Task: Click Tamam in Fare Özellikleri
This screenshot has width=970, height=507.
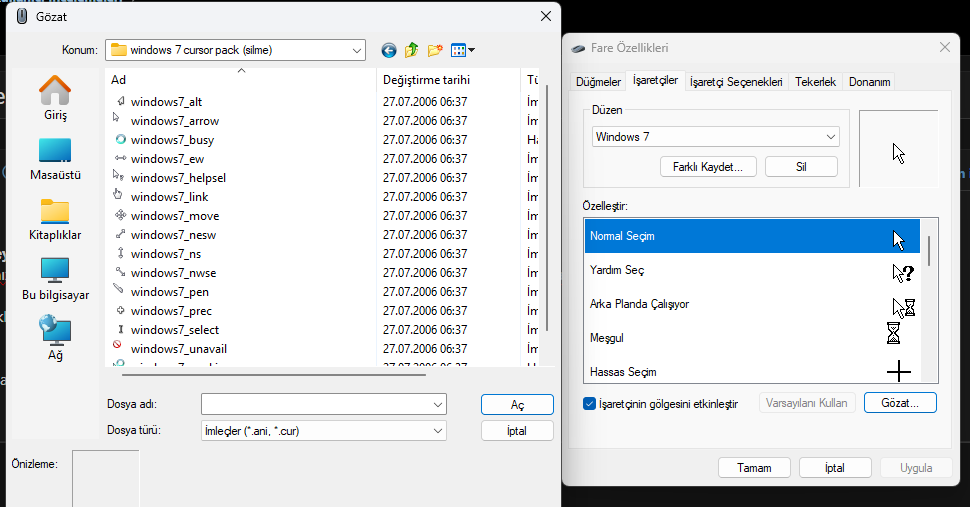Action: (x=754, y=468)
